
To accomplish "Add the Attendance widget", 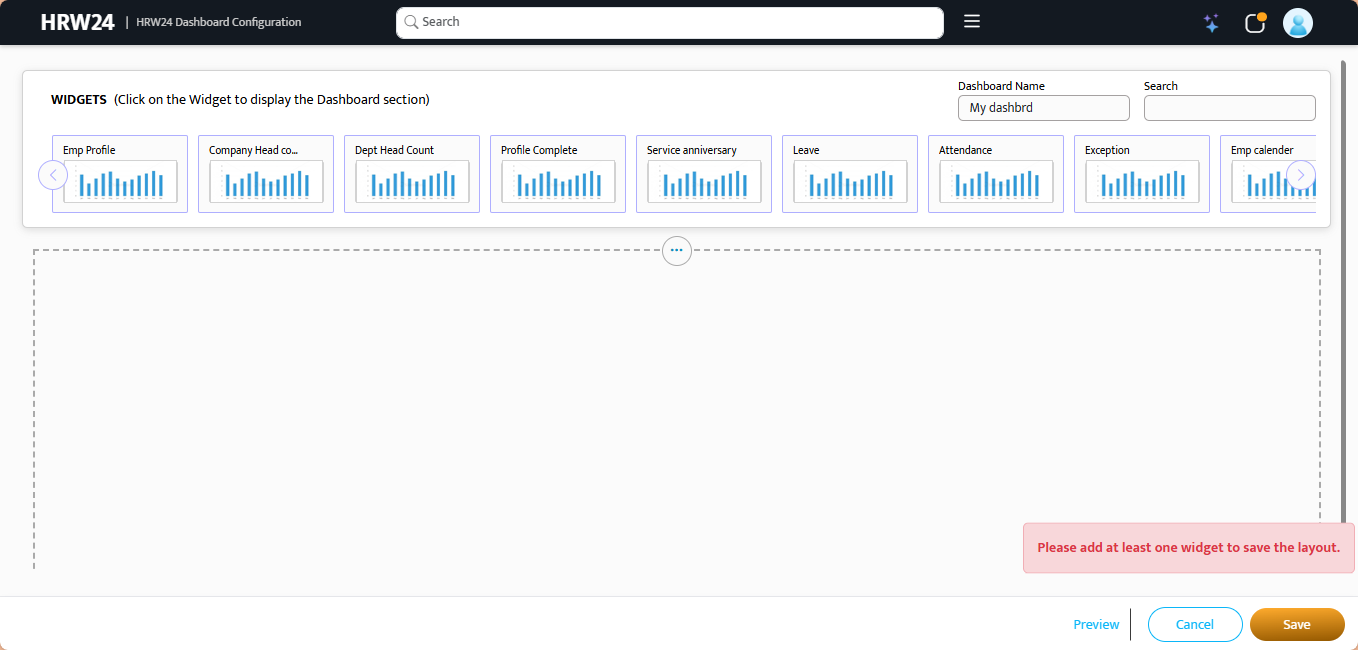I will click(x=996, y=175).
